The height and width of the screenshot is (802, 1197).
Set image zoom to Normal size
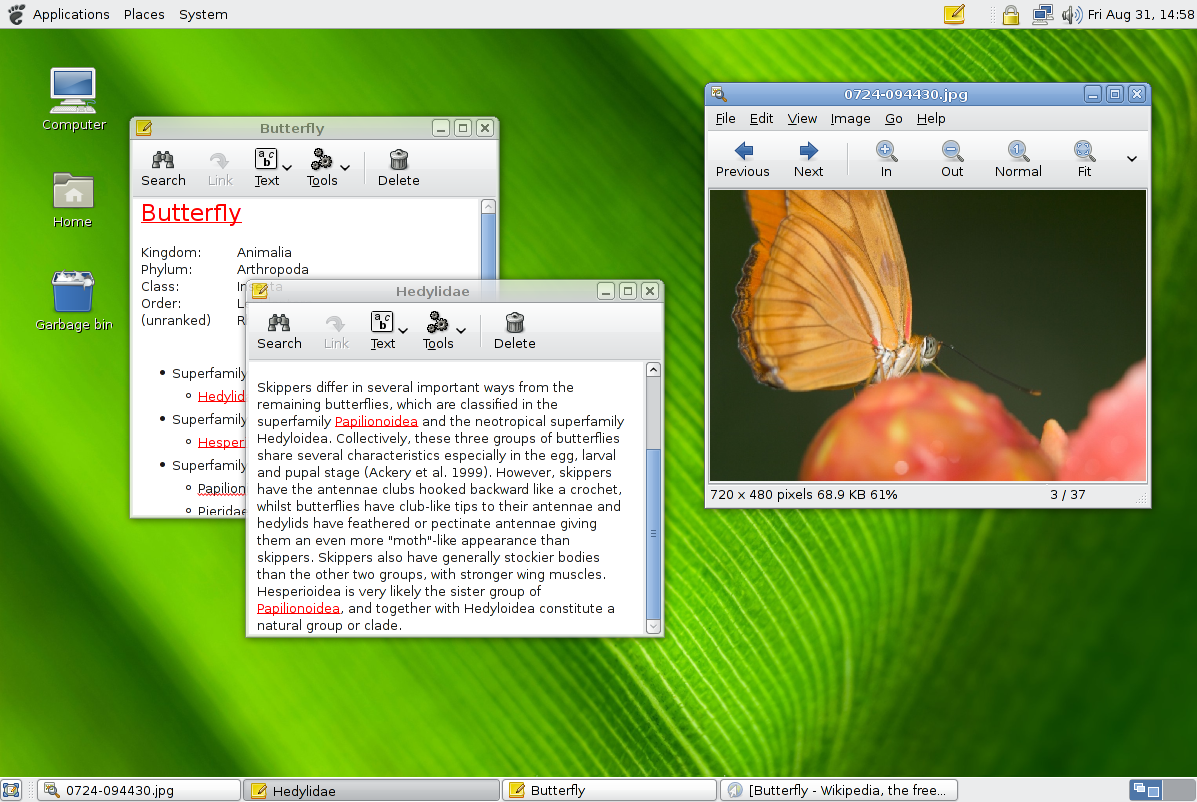1018,158
